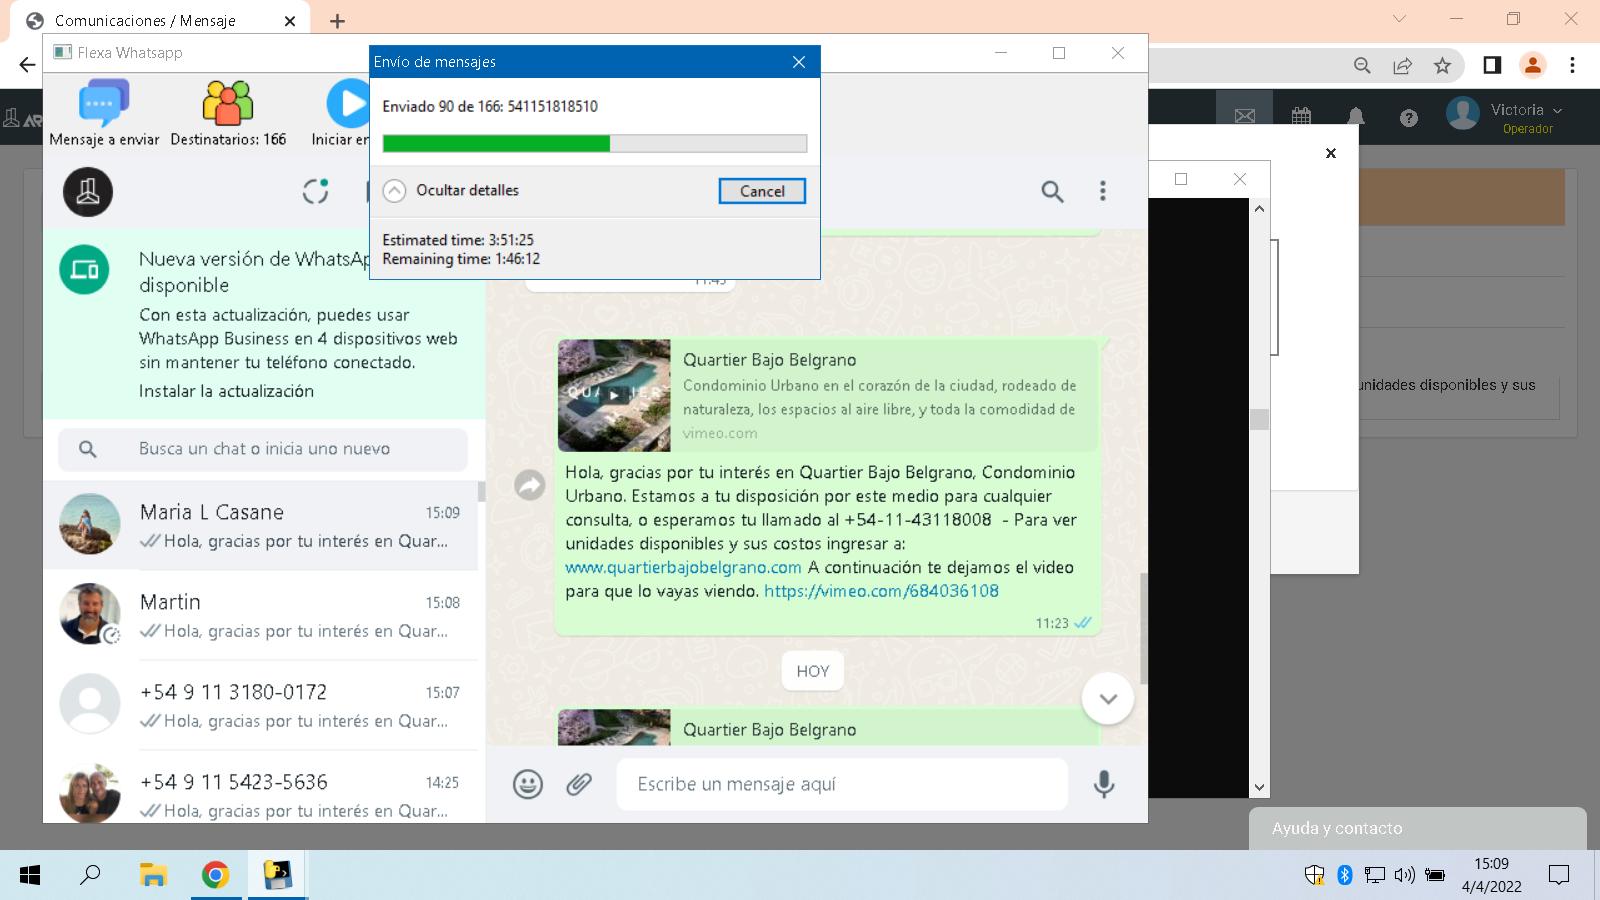Open File Explorer from taskbar

tap(153, 875)
